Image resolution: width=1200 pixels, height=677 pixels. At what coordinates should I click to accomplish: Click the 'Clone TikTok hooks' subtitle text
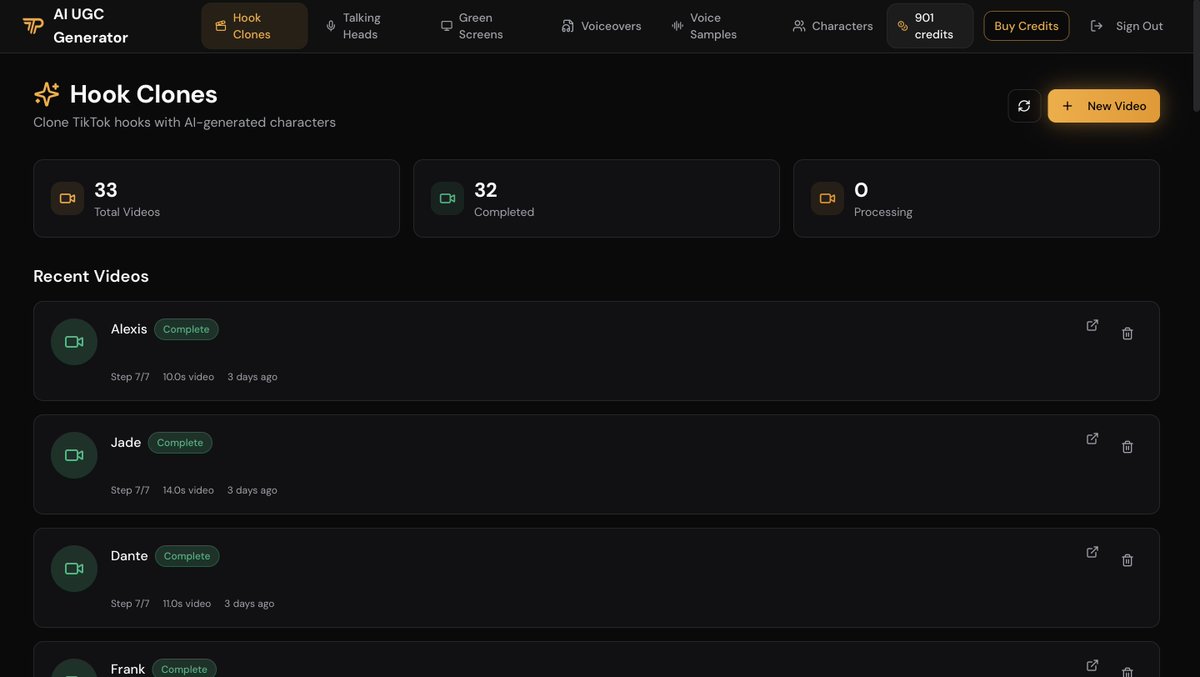(184, 122)
